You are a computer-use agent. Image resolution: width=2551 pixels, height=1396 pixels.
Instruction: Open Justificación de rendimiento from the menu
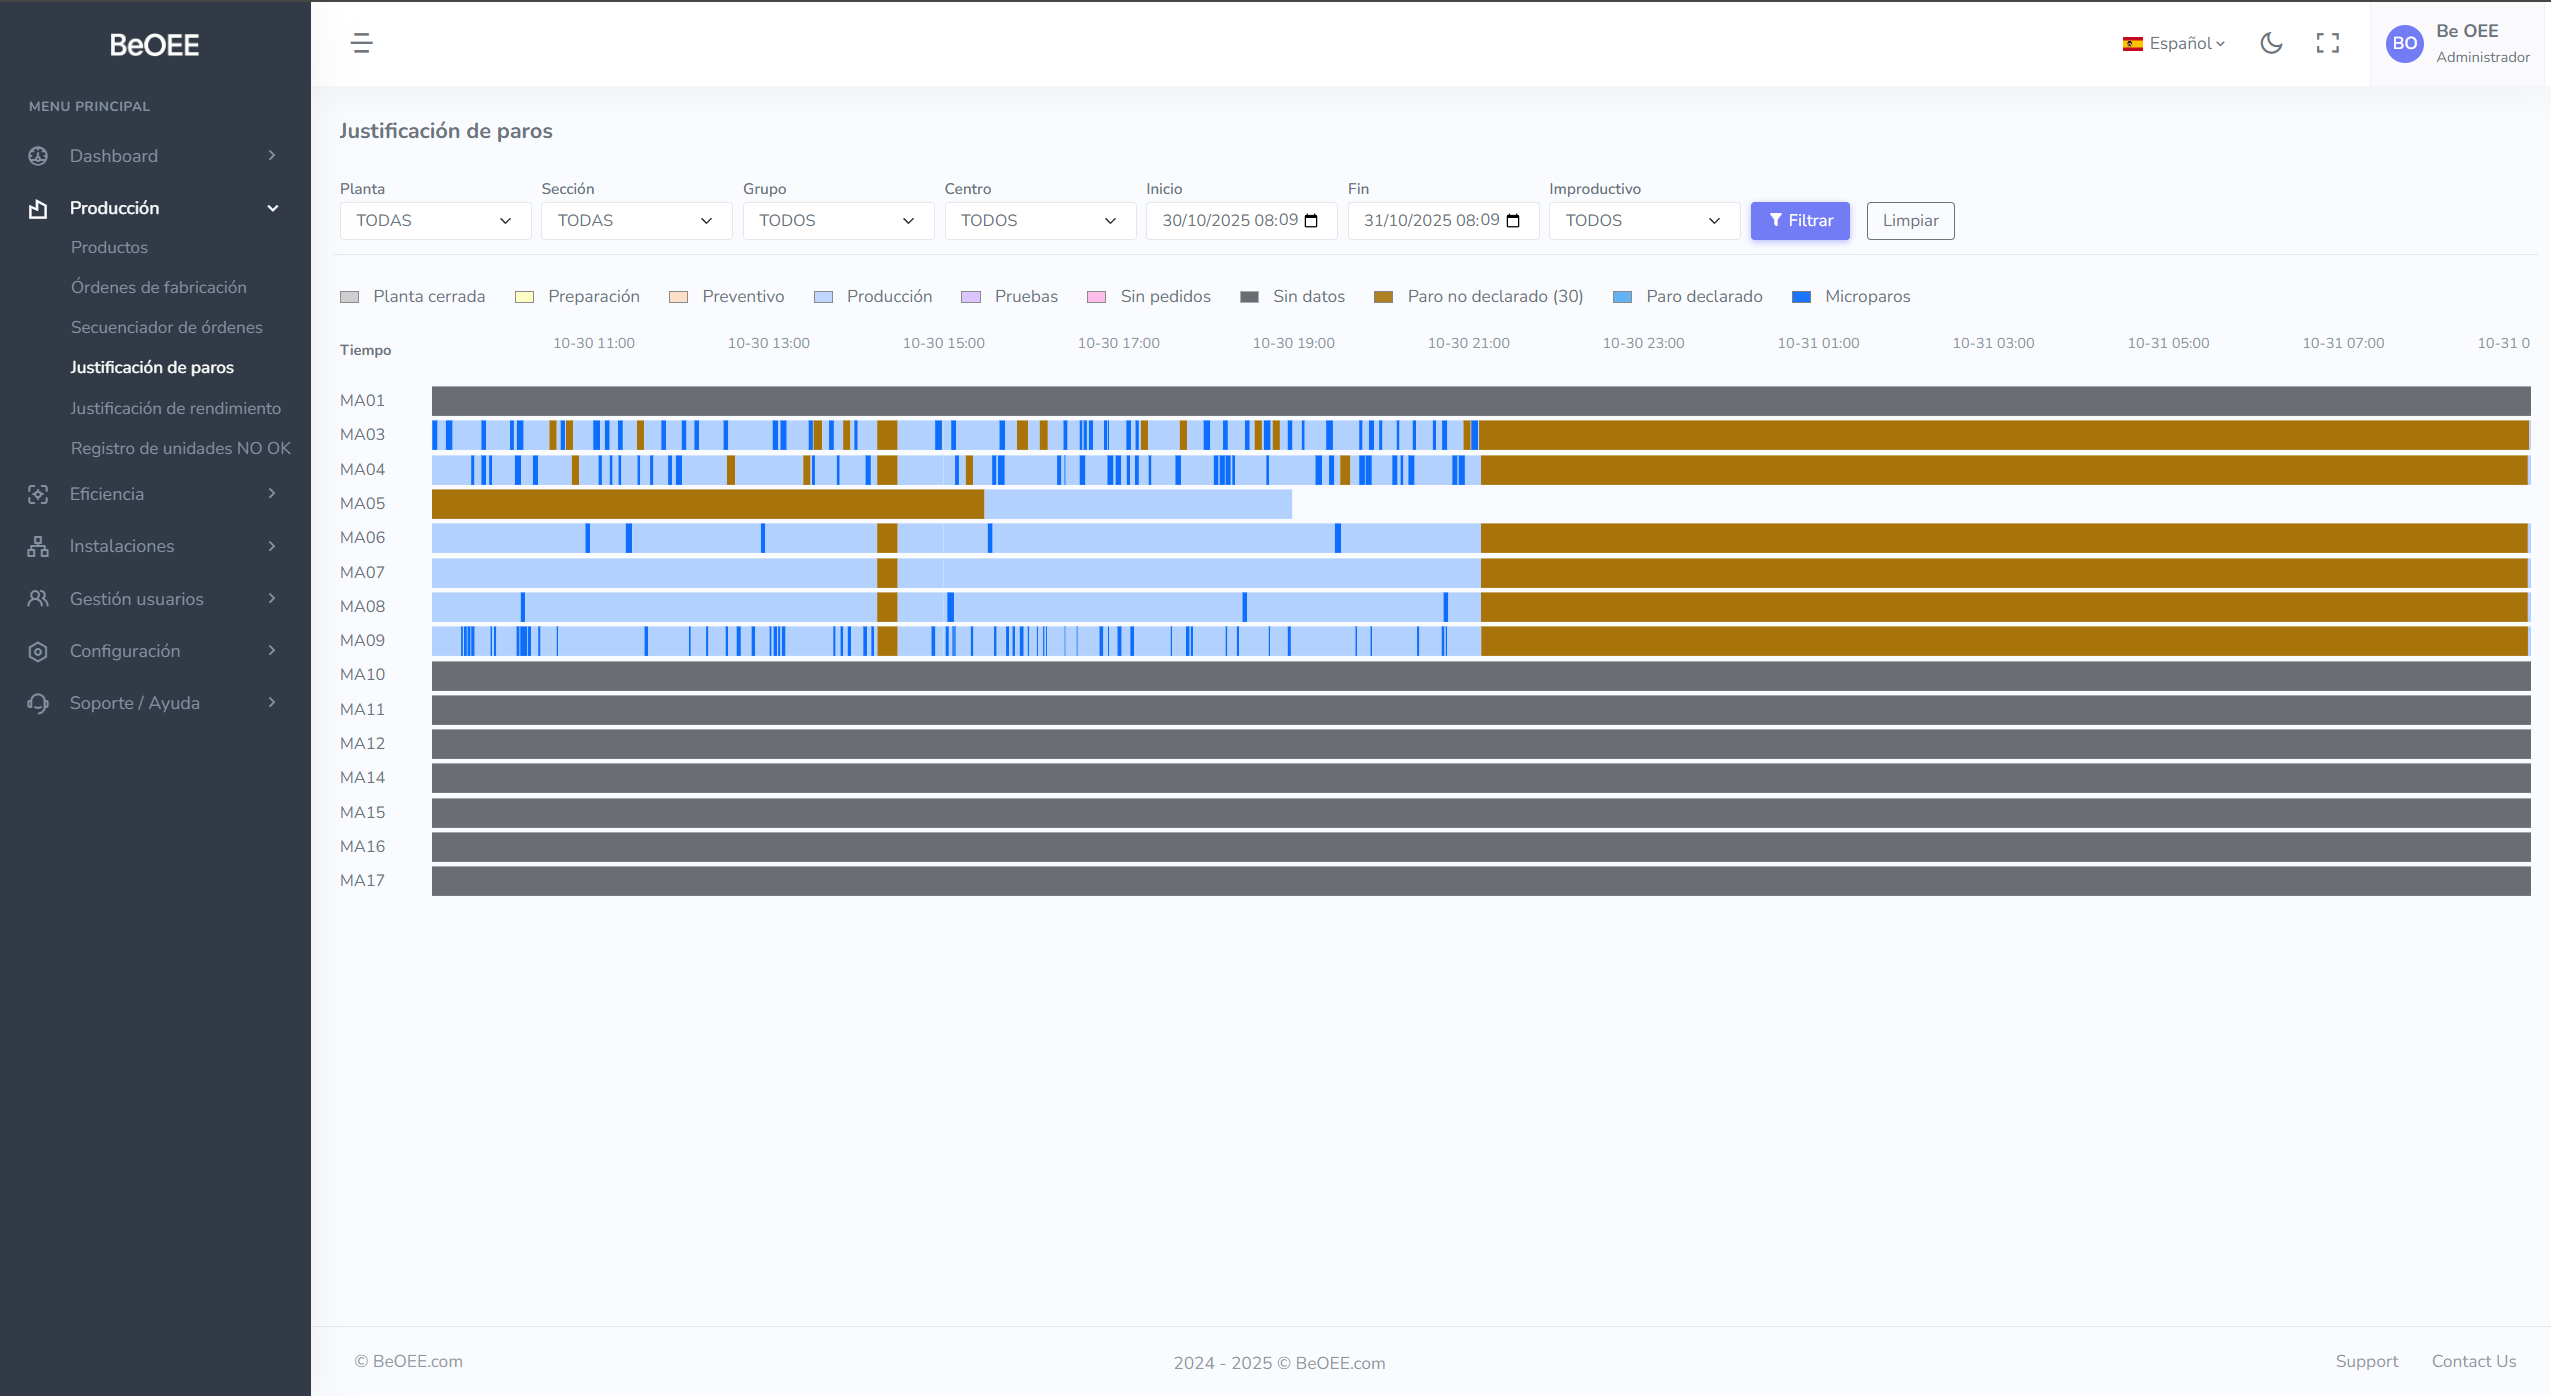coord(176,408)
